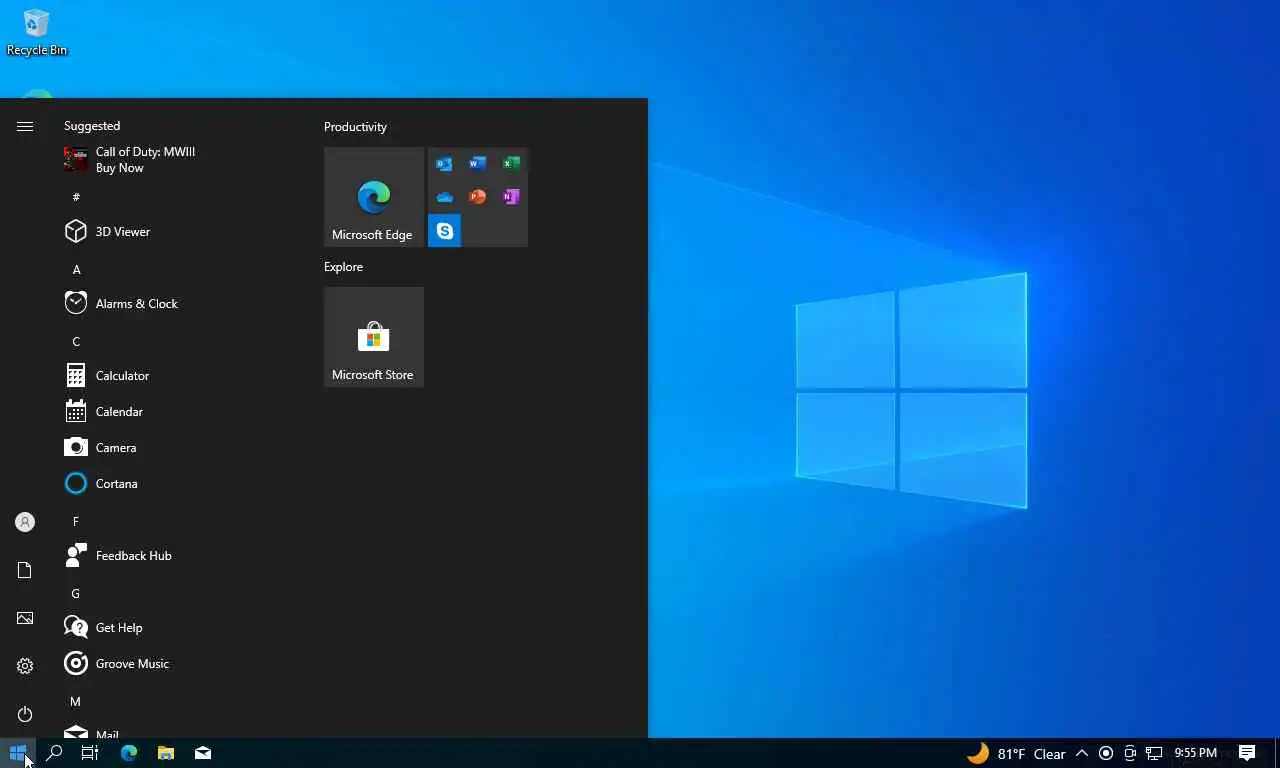Image resolution: width=1280 pixels, height=768 pixels.
Task: Launch 3D Viewer from app list
Action: (x=178, y=232)
